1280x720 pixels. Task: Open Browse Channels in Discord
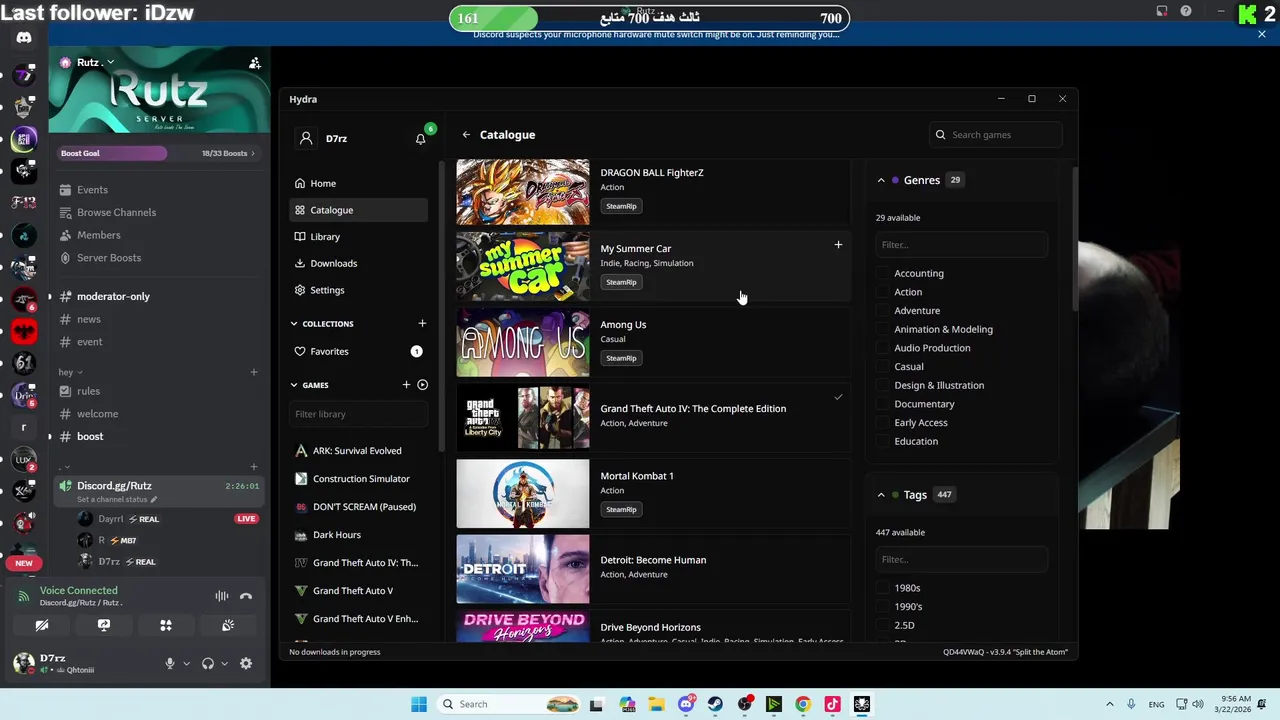click(158, 212)
